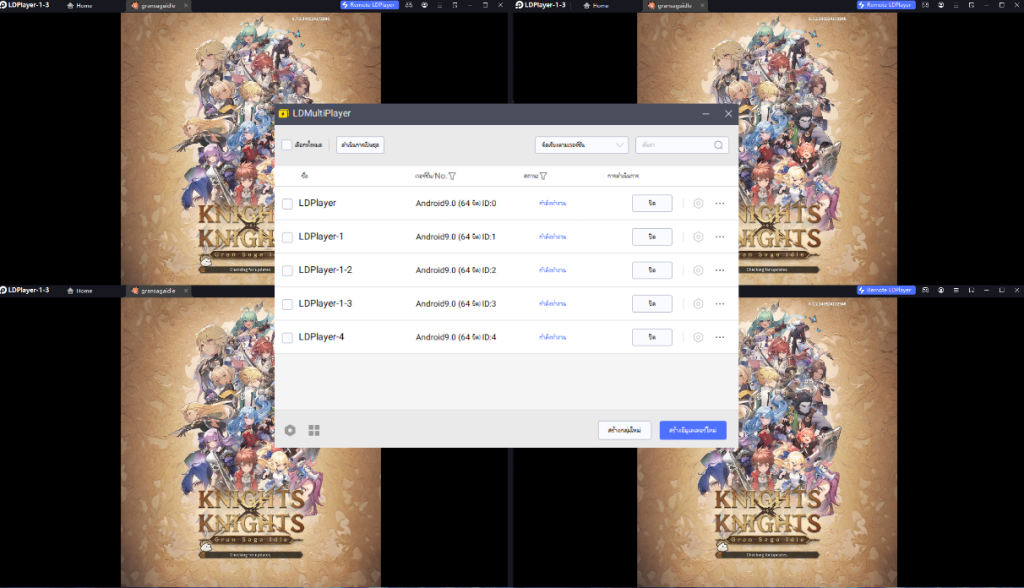Click the grid arrange-windows icon
1024x588 pixels.
coord(314,430)
